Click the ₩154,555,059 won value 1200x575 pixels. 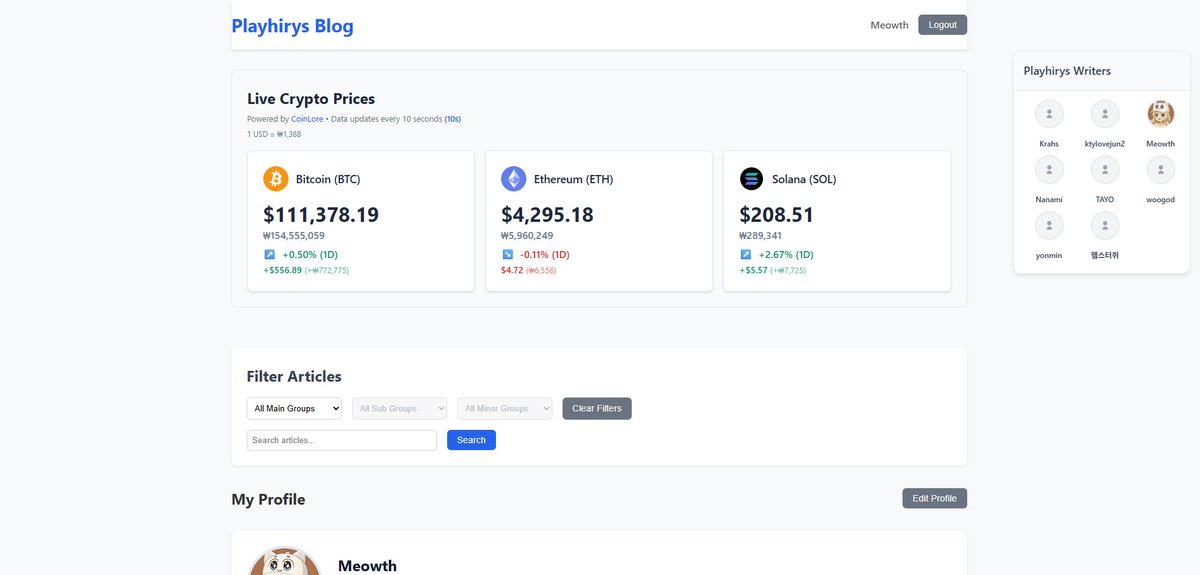294,236
